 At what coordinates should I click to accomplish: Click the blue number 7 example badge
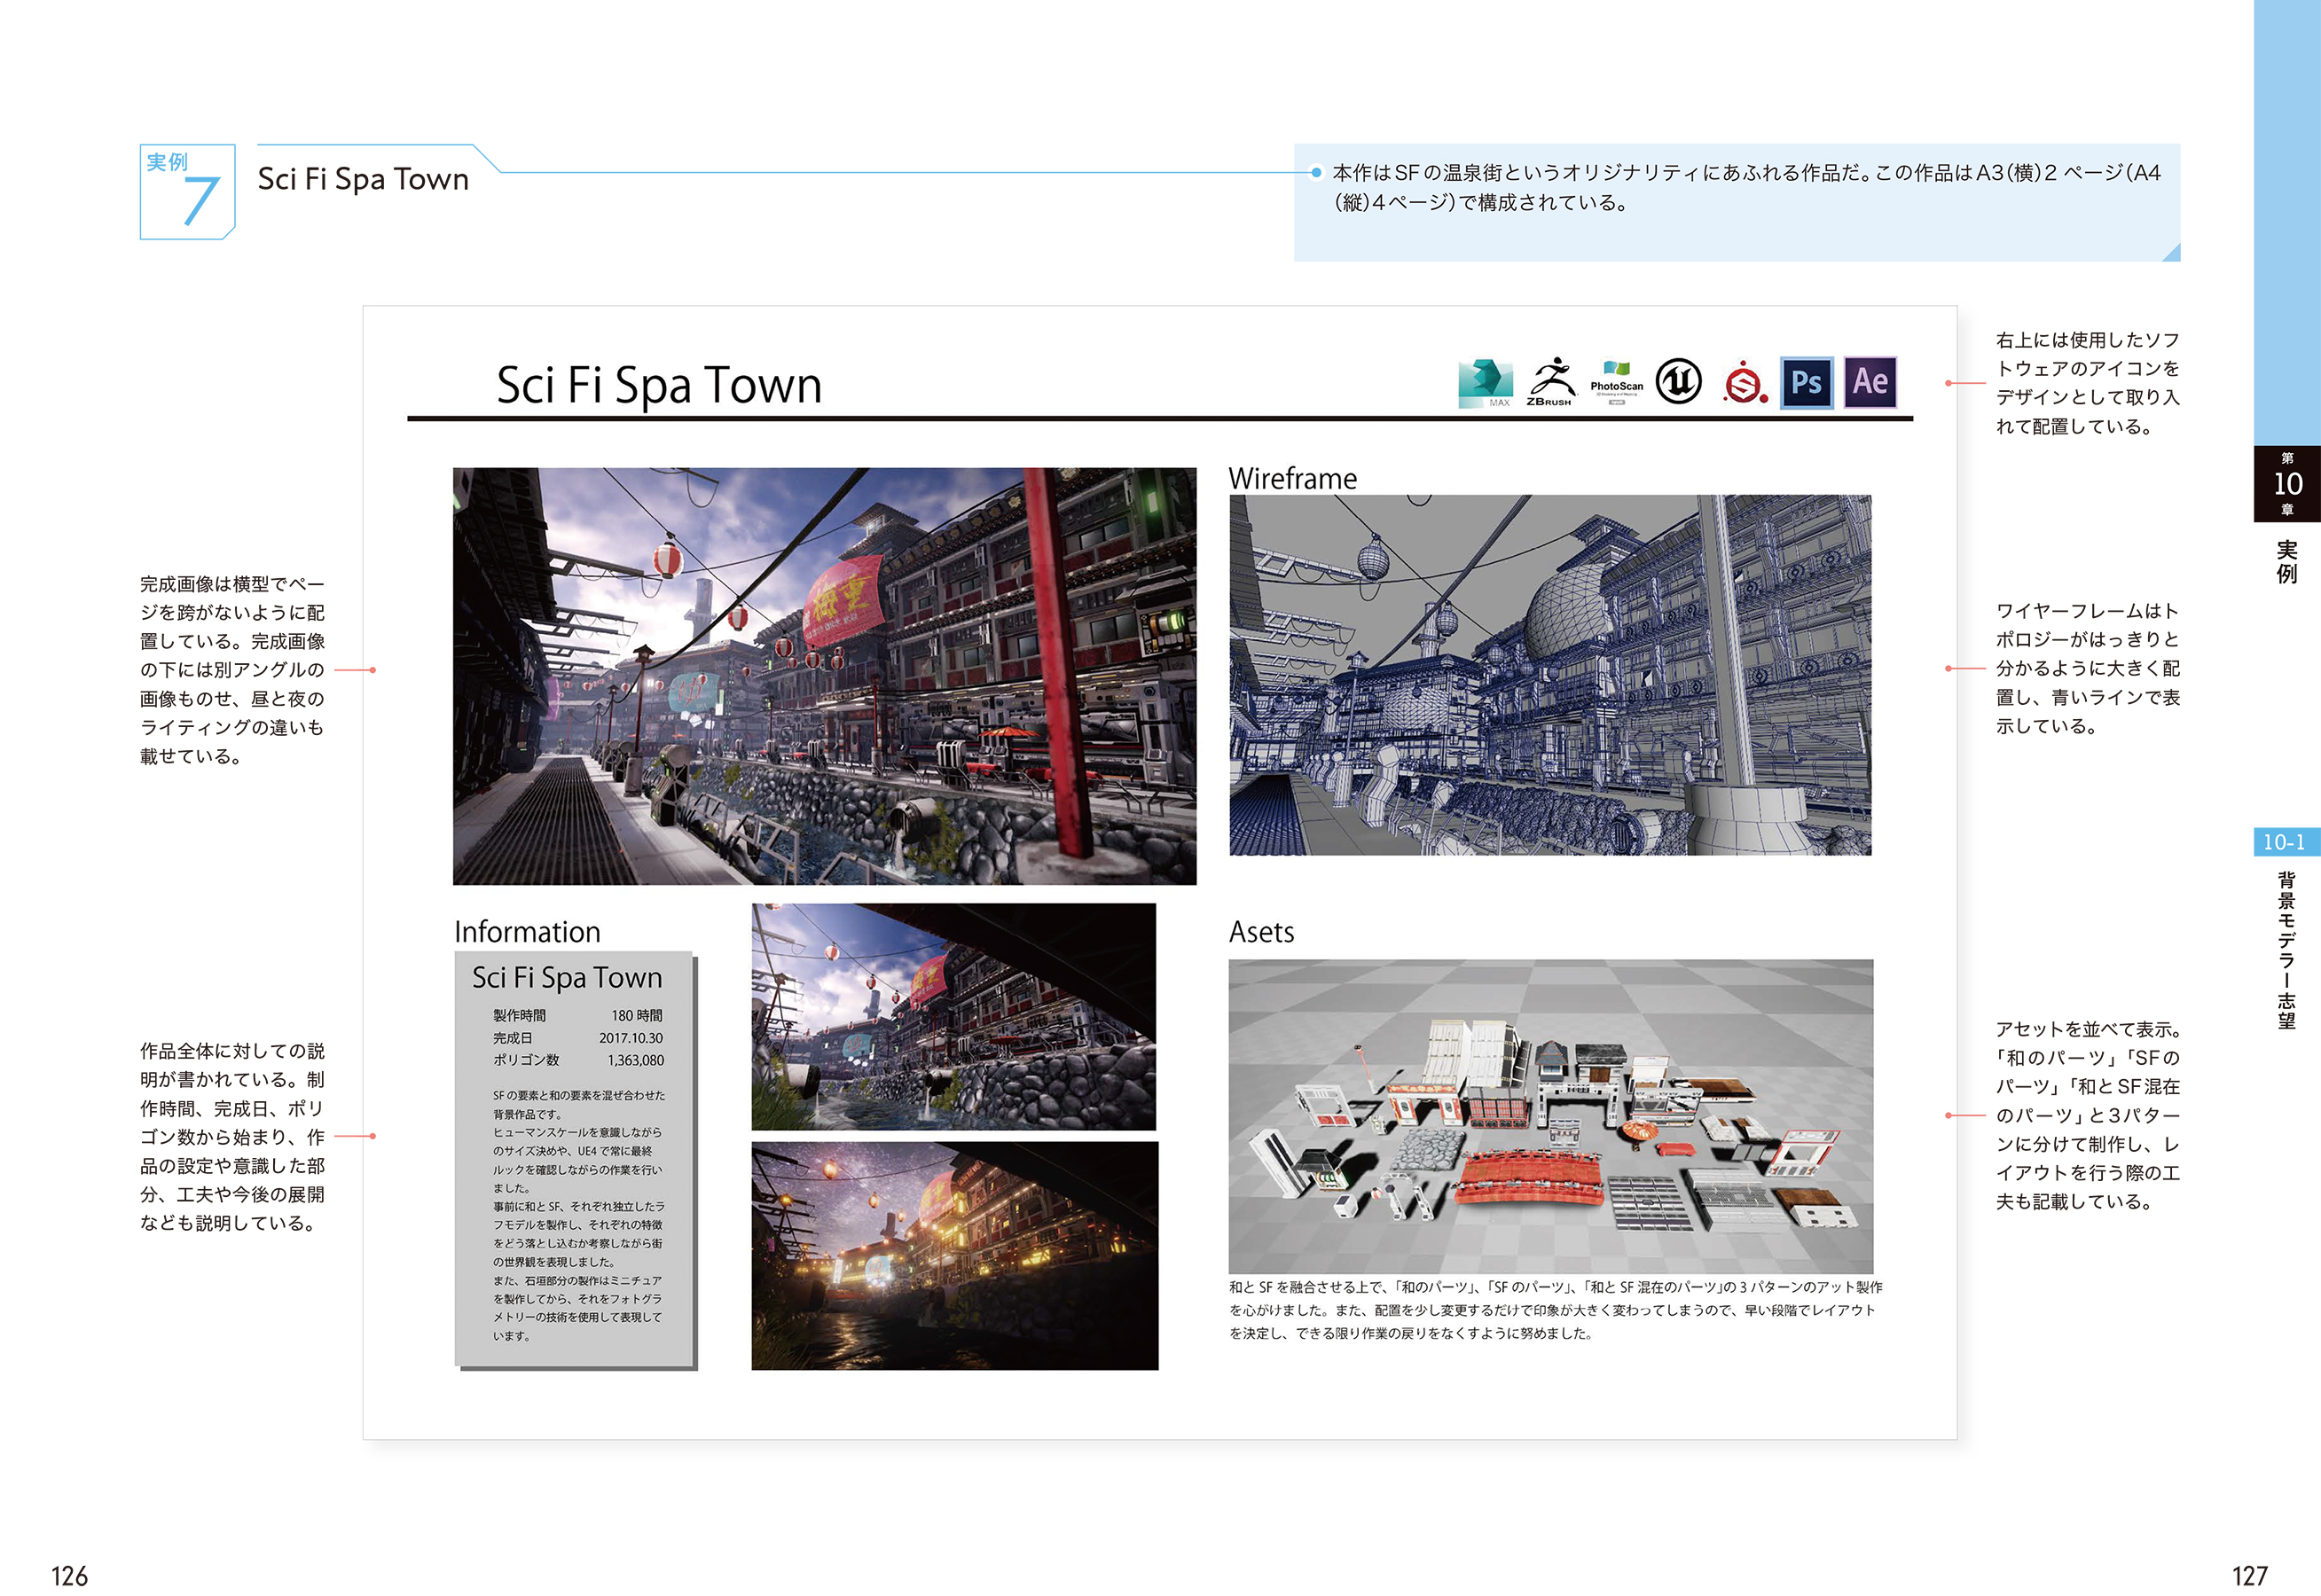tap(188, 192)
